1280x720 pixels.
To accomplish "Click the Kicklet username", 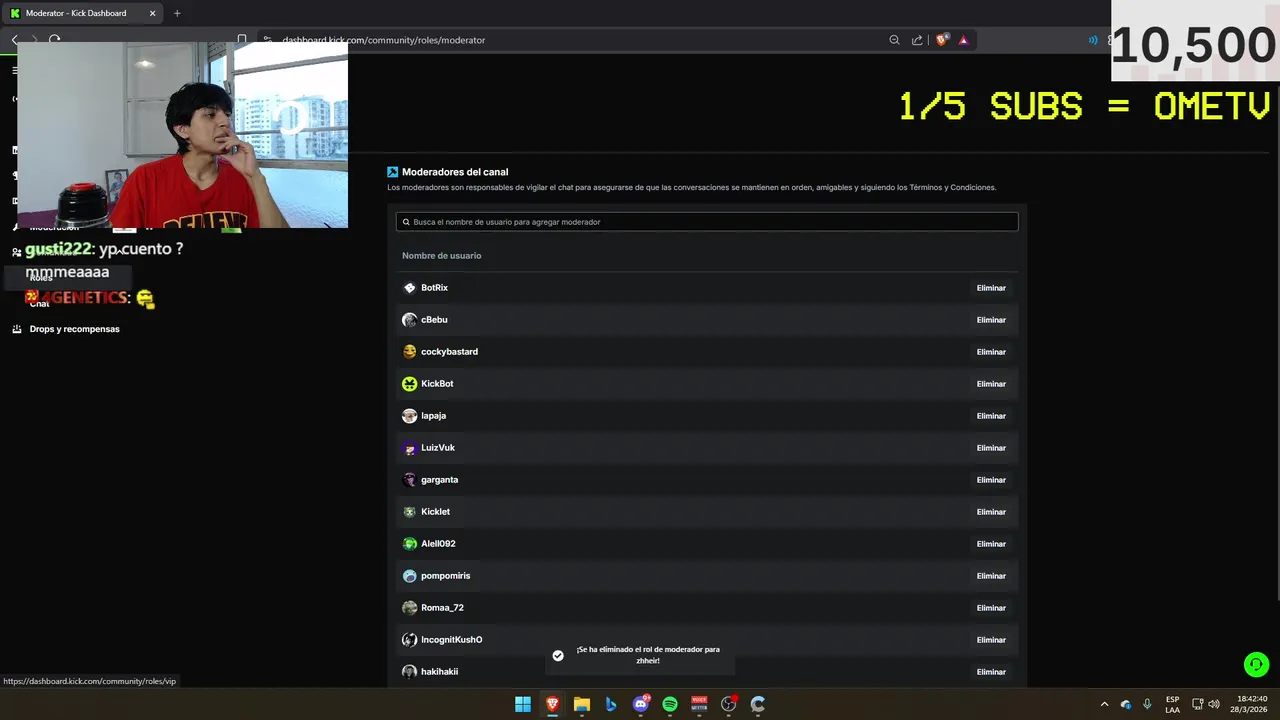I will [x=435, y=512].
